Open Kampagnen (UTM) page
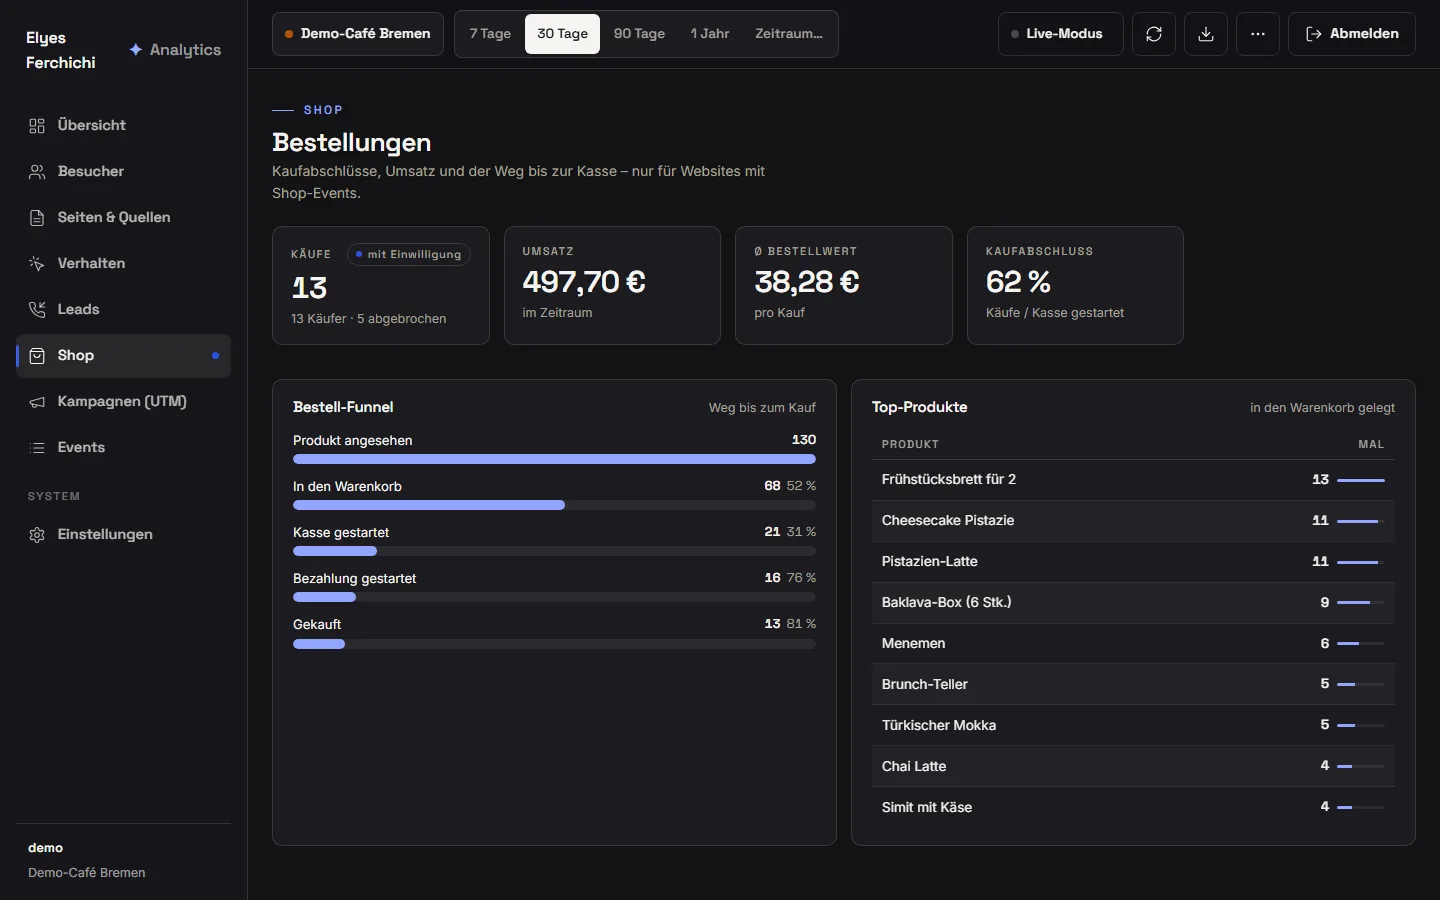The image size is (1440, 900). [x=123, y=402]
